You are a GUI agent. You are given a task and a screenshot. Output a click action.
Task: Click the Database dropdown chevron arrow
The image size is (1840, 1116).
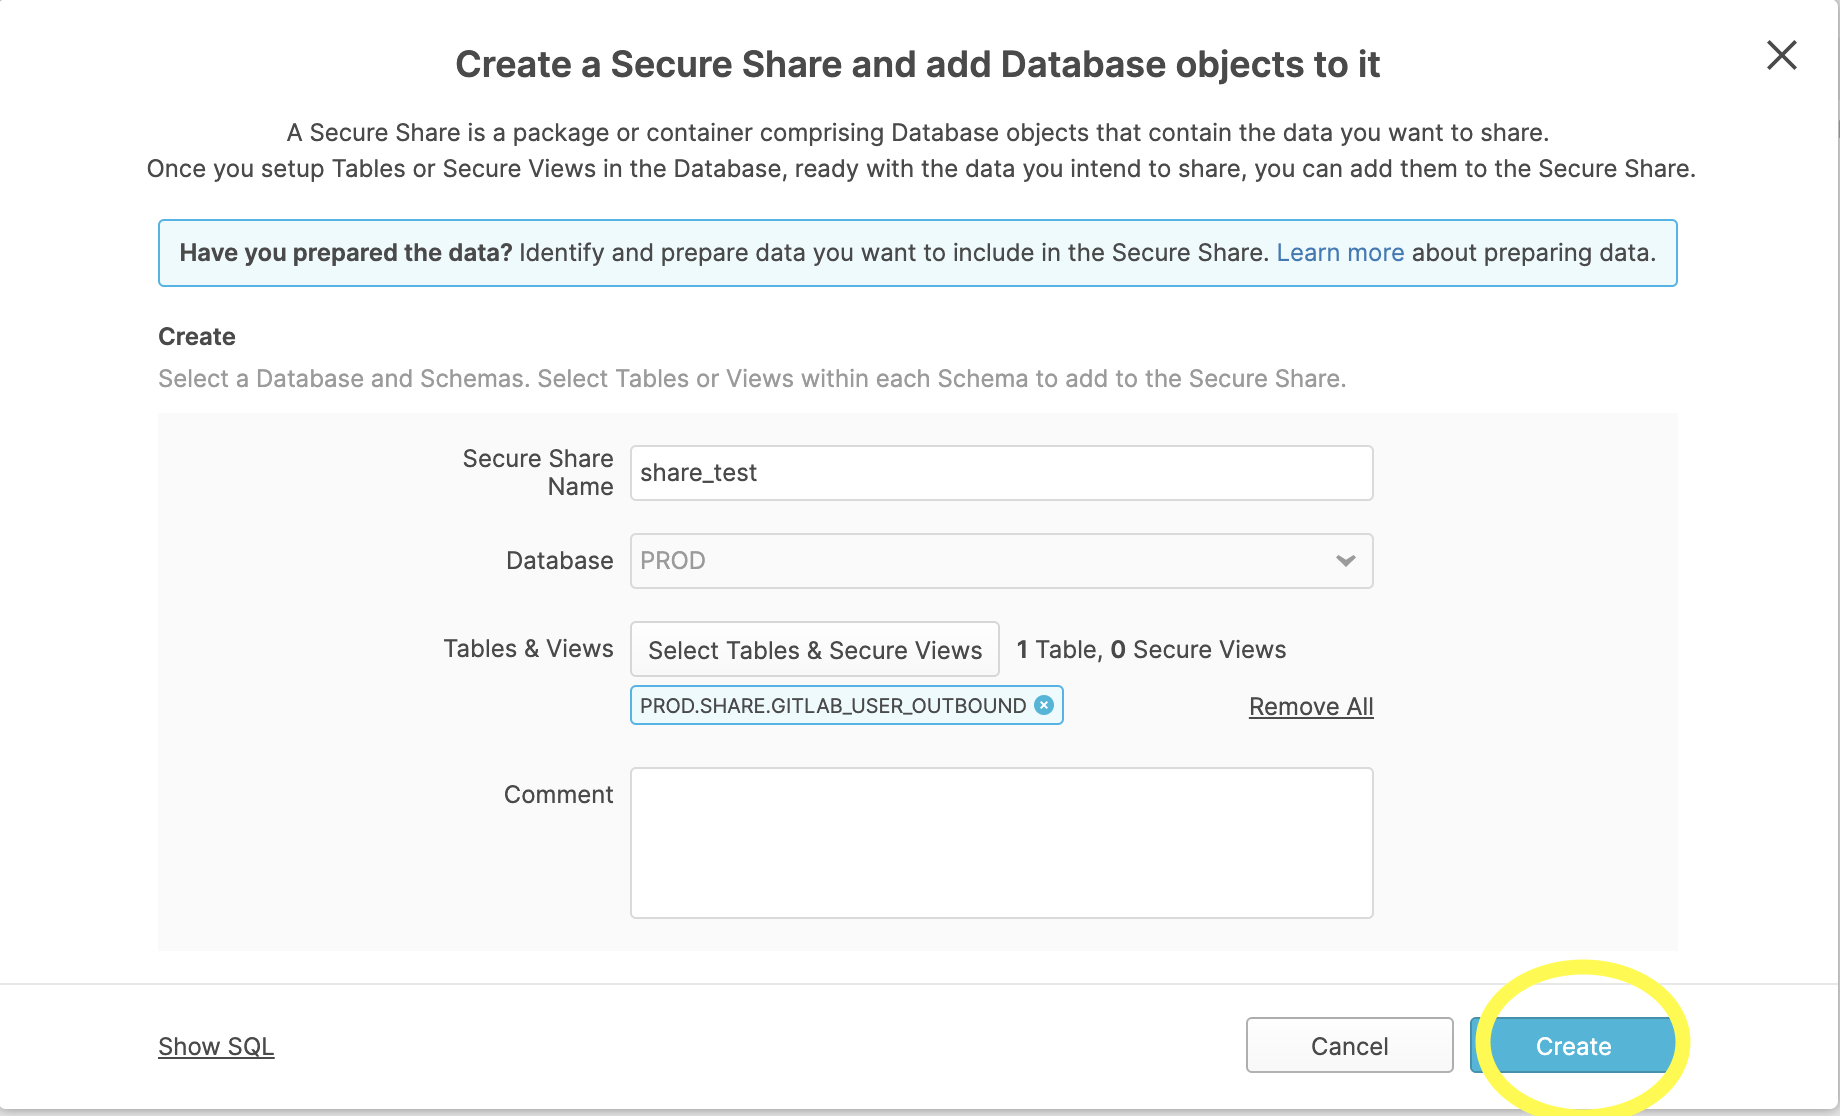pos(1345,561)
